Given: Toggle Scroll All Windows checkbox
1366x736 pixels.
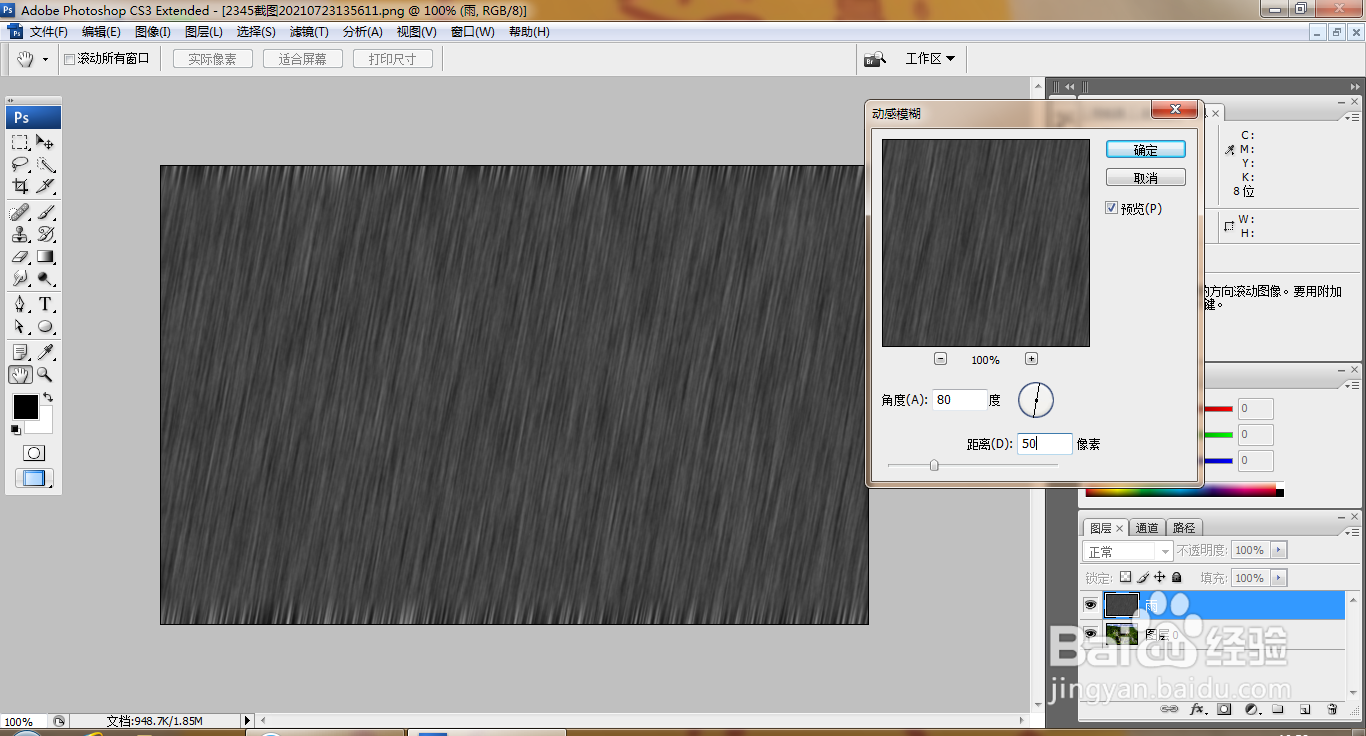Looking at the screenshot, I should [69, 59].
